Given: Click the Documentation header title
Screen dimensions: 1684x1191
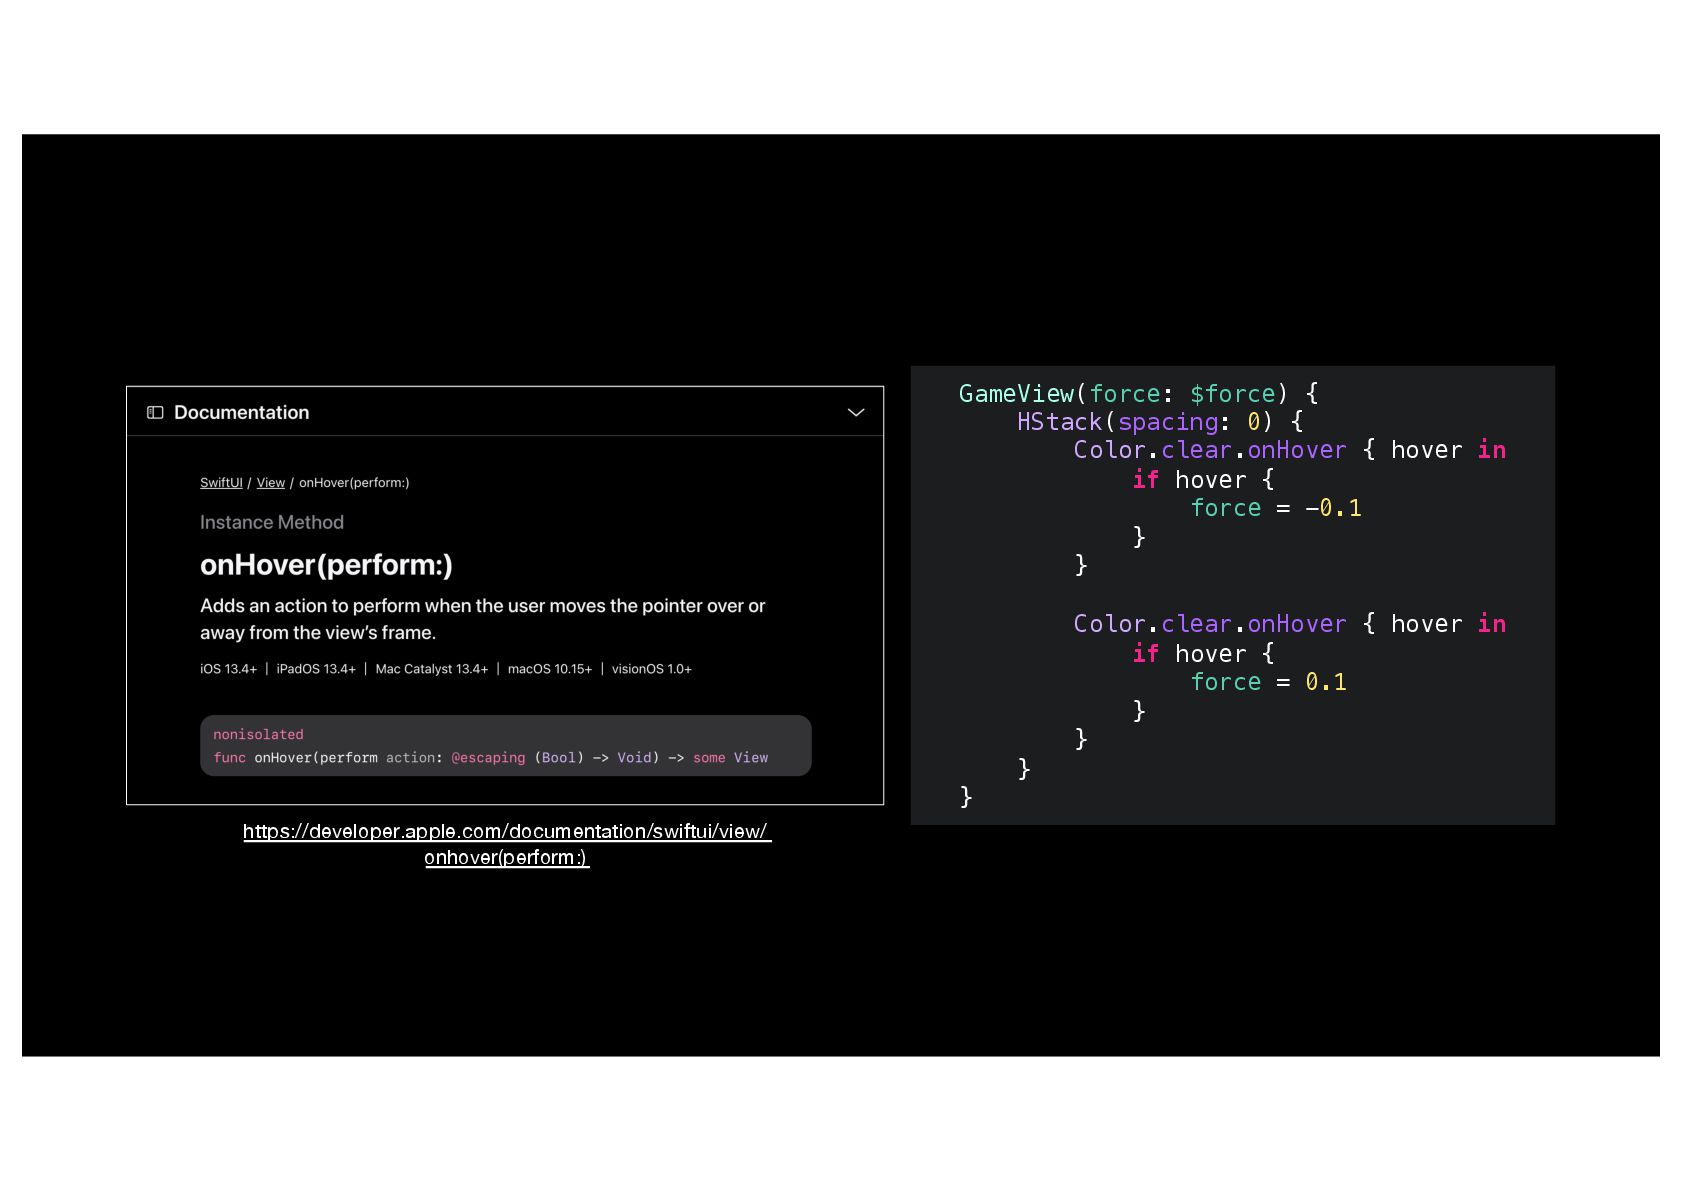Looking at the screenshot, I should point(241,412).
